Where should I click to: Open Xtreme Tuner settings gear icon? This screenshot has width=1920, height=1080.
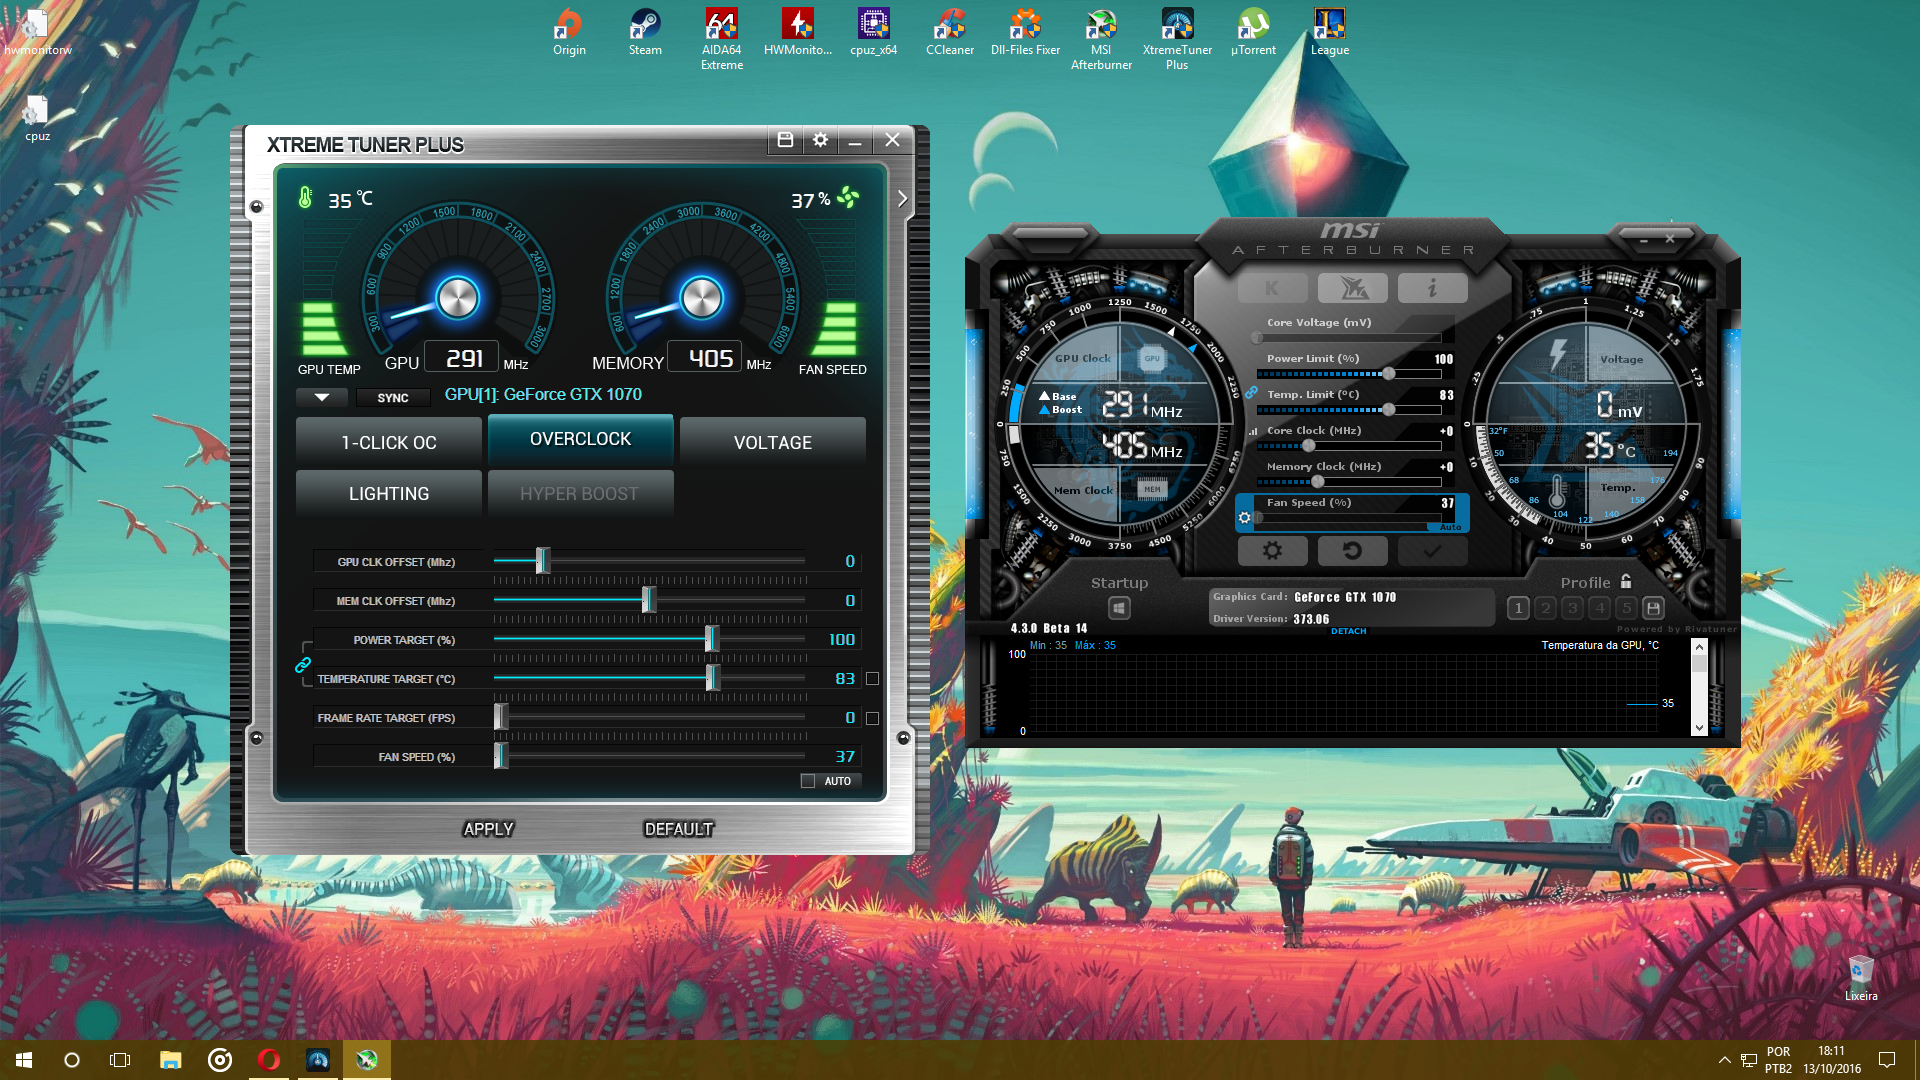pos(820,140)
